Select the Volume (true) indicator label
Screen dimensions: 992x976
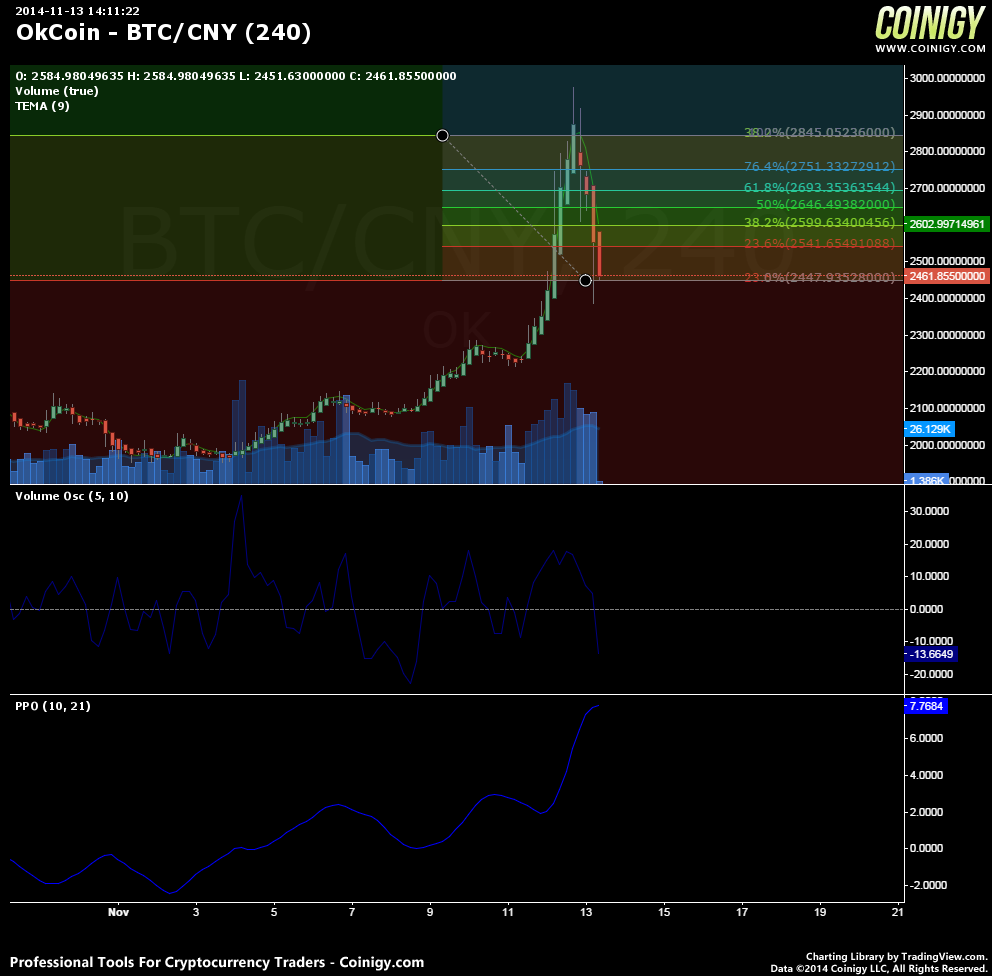pyautogui.click(x=57, y=91)
